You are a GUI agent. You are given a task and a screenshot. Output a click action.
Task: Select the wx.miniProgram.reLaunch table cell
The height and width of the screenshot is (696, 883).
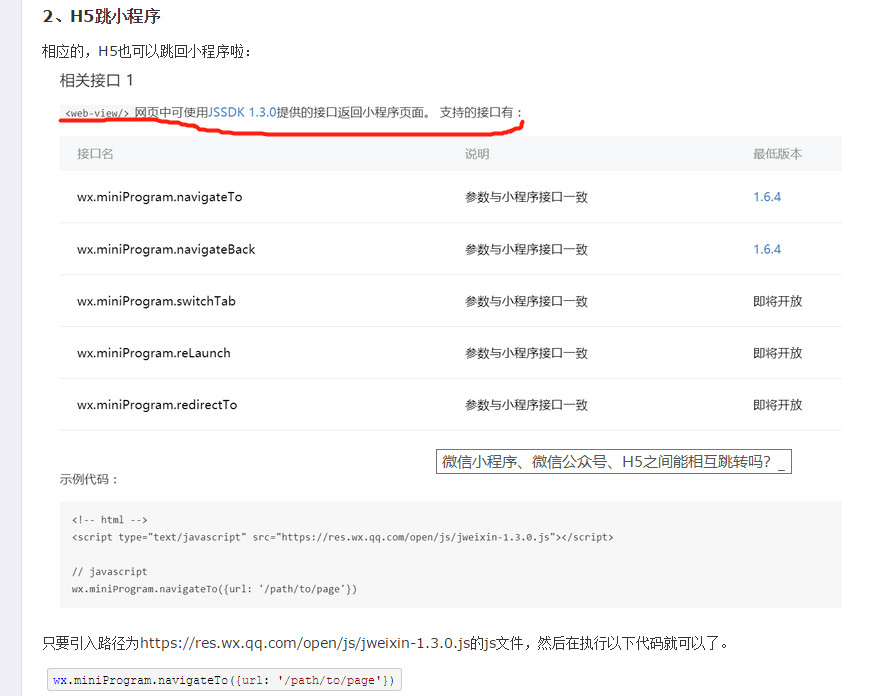tap(154, 353)
